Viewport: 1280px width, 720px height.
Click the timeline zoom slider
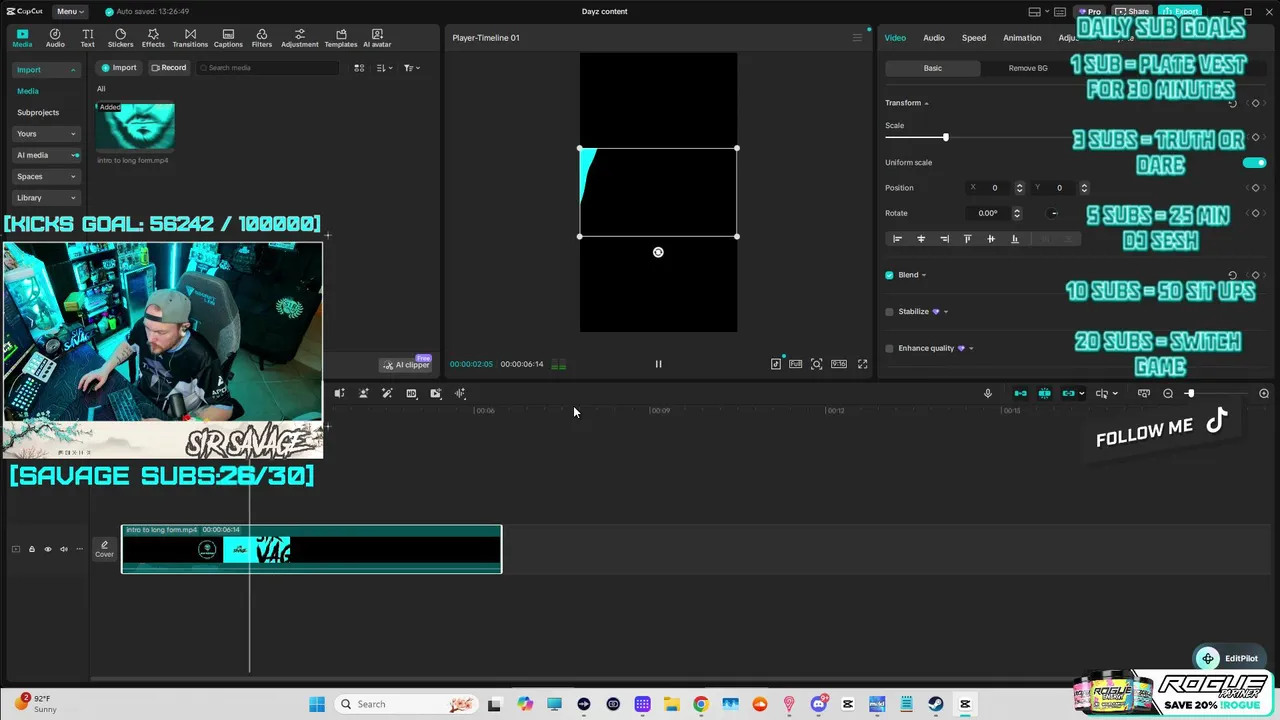pyautogui.click(x=1189, y=393)
